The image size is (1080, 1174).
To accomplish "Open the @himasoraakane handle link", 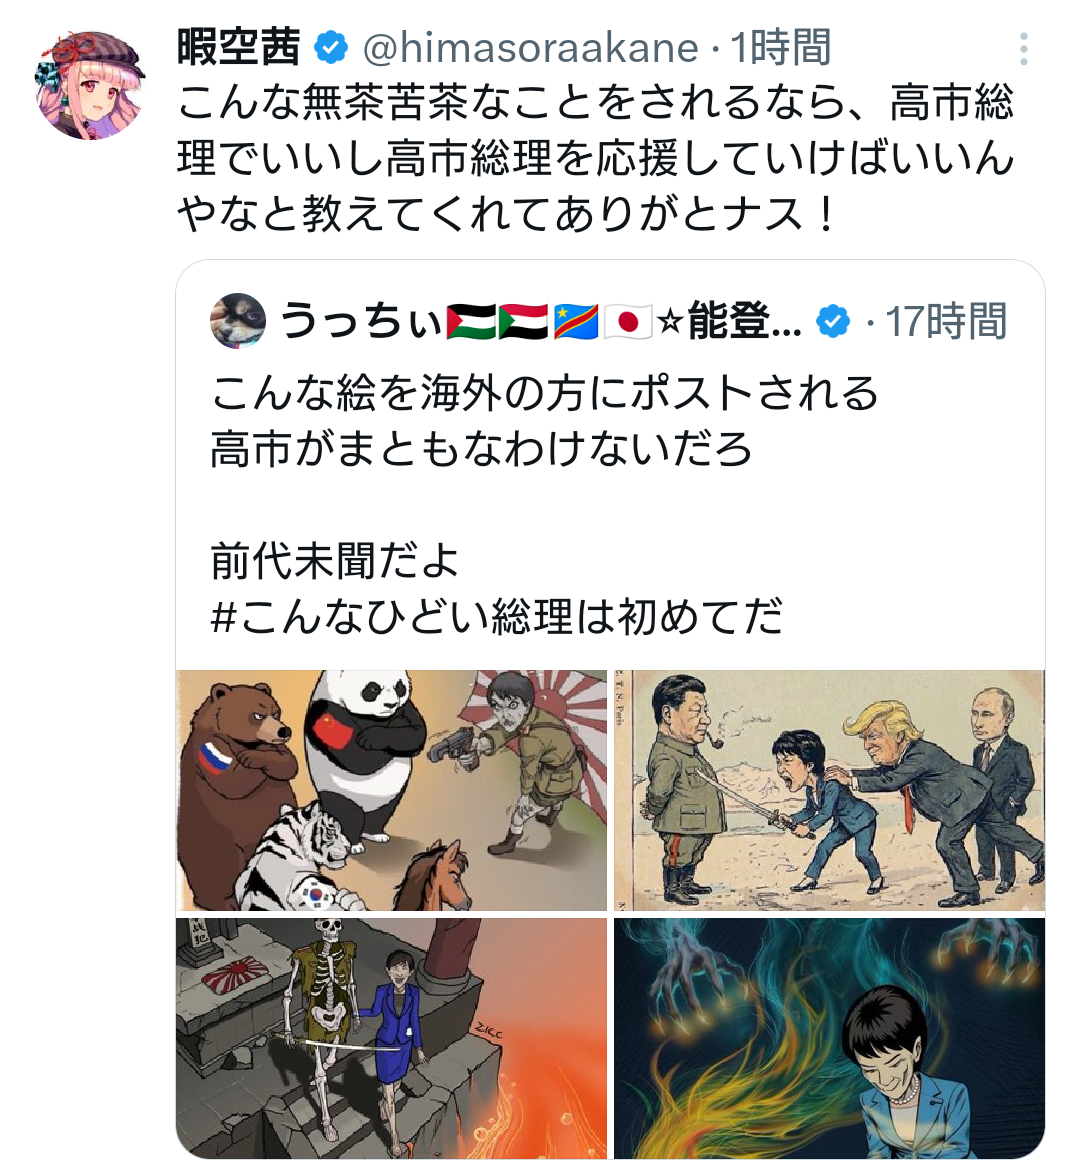I will [530, 49].
